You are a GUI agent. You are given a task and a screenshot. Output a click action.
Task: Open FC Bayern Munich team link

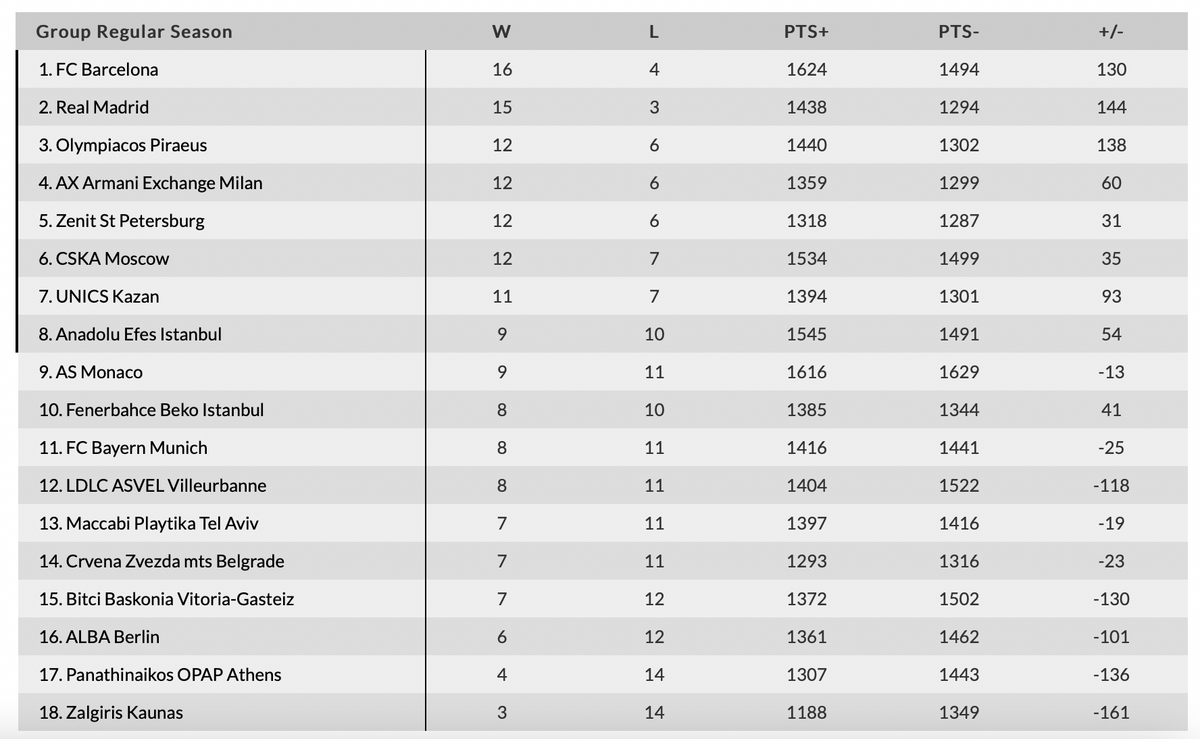pyautogui.click(x=123, y=448)
